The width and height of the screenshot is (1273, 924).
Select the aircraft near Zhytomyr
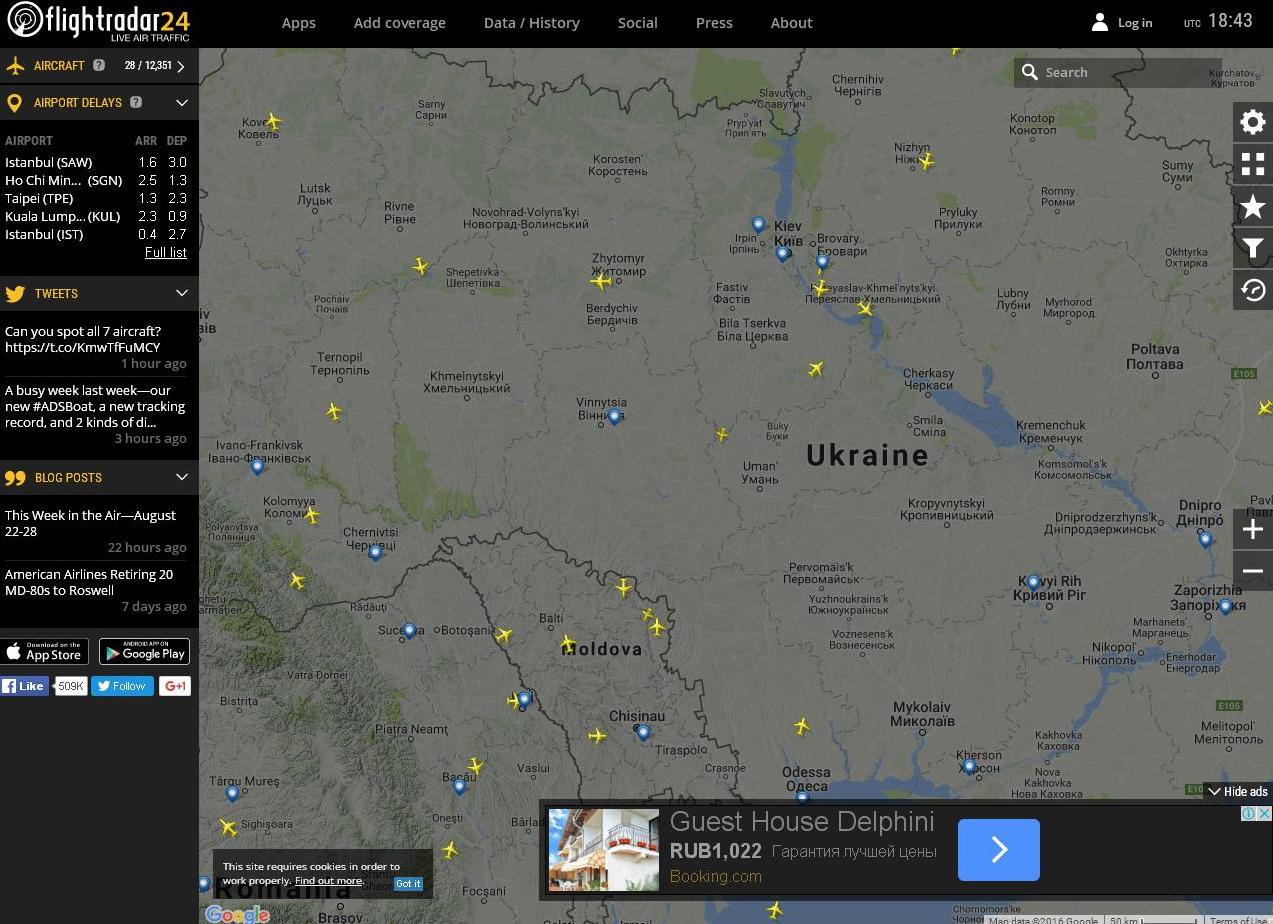pyautogui.click(x=600, y=281)
